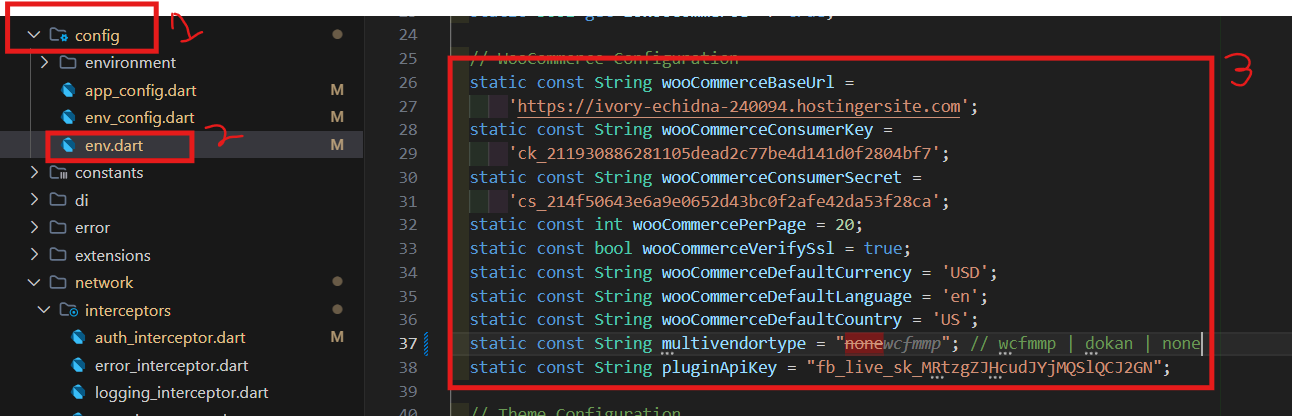Click the Dart icon beside logging_interceptor.dart

click(80, 392)
